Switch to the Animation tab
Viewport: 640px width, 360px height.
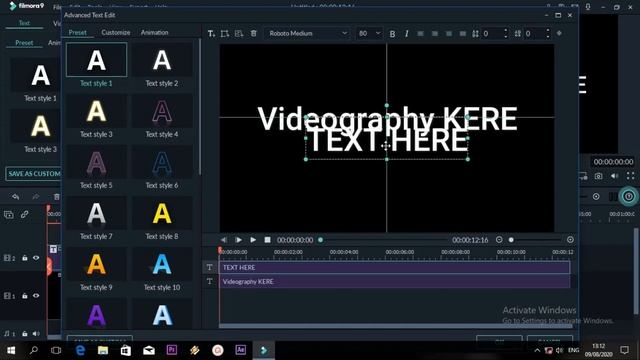(154, 32)
